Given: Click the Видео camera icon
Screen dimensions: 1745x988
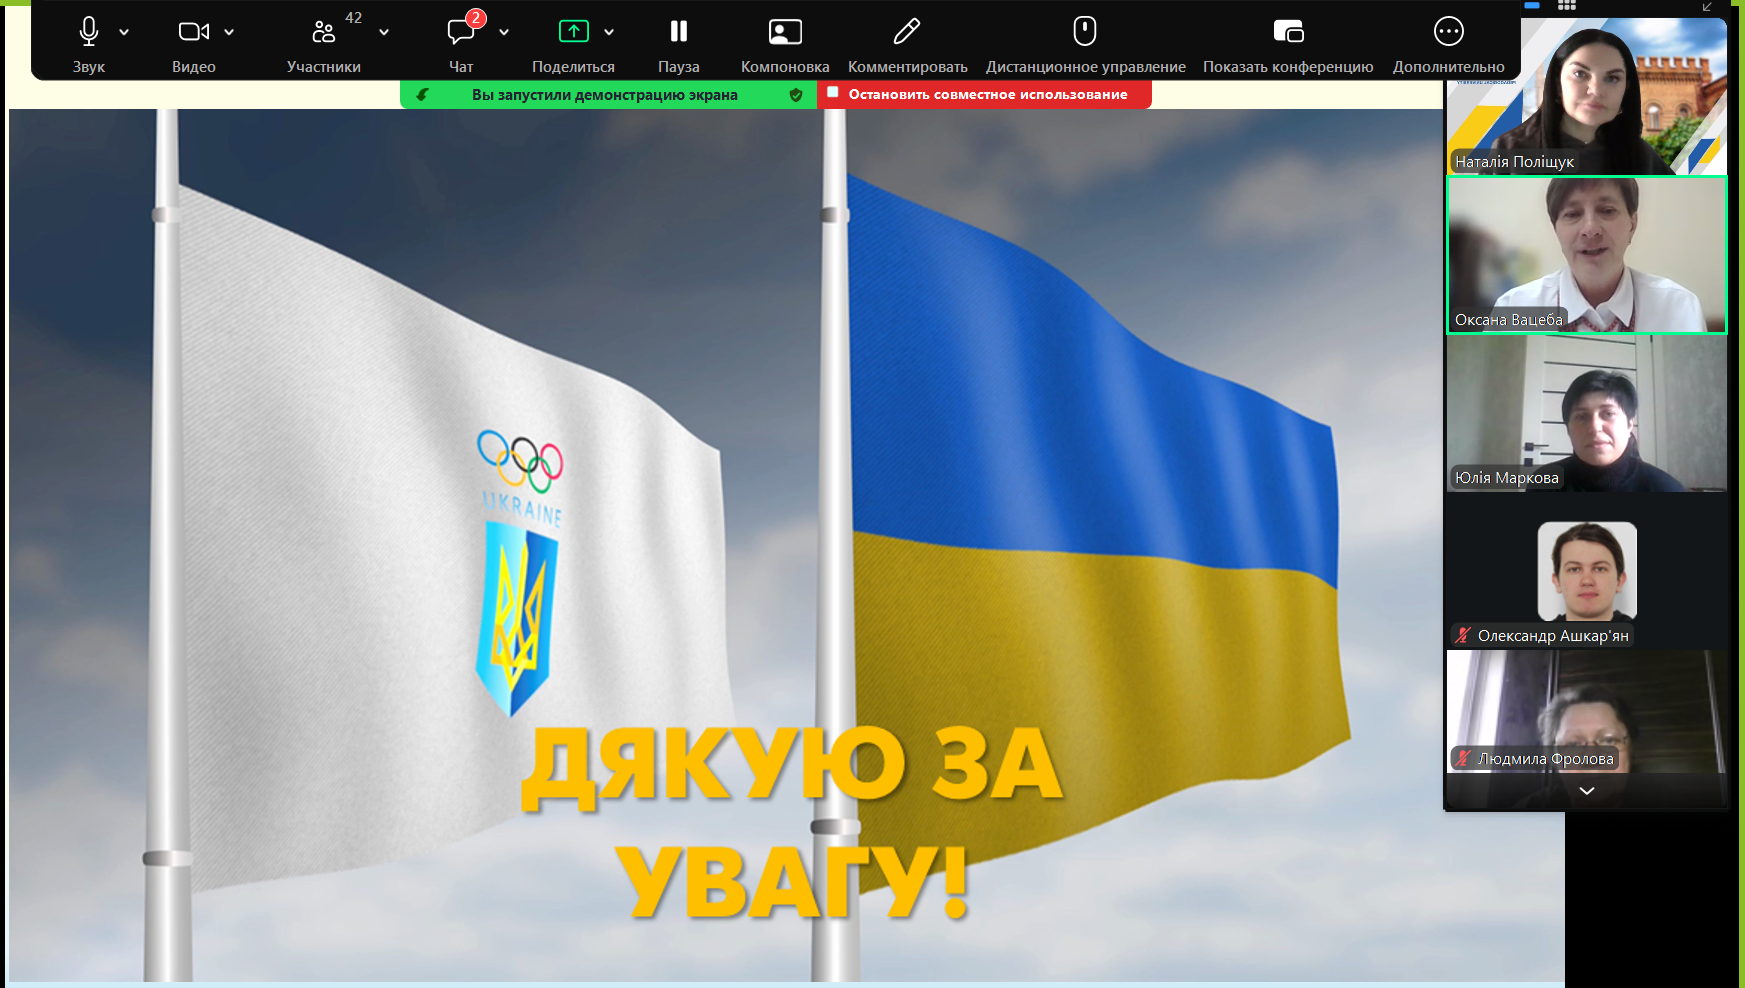Looking at the screenshot, I should point(193,32).
